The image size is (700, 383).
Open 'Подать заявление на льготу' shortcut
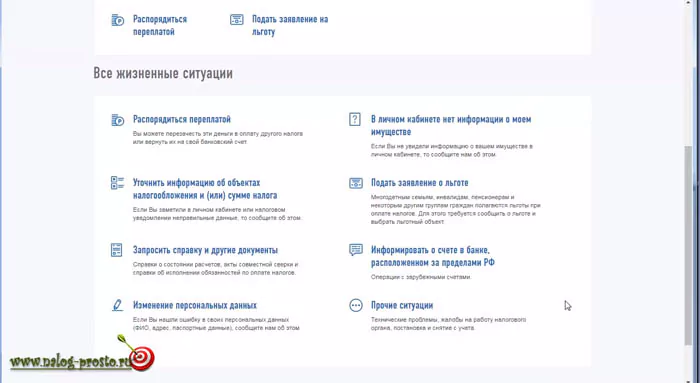[x=290, y=25]
